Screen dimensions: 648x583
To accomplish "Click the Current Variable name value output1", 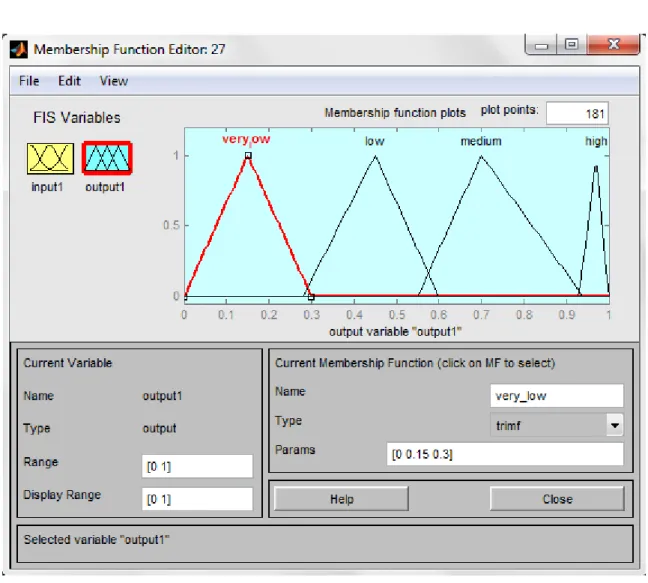I will pos(162,396).
